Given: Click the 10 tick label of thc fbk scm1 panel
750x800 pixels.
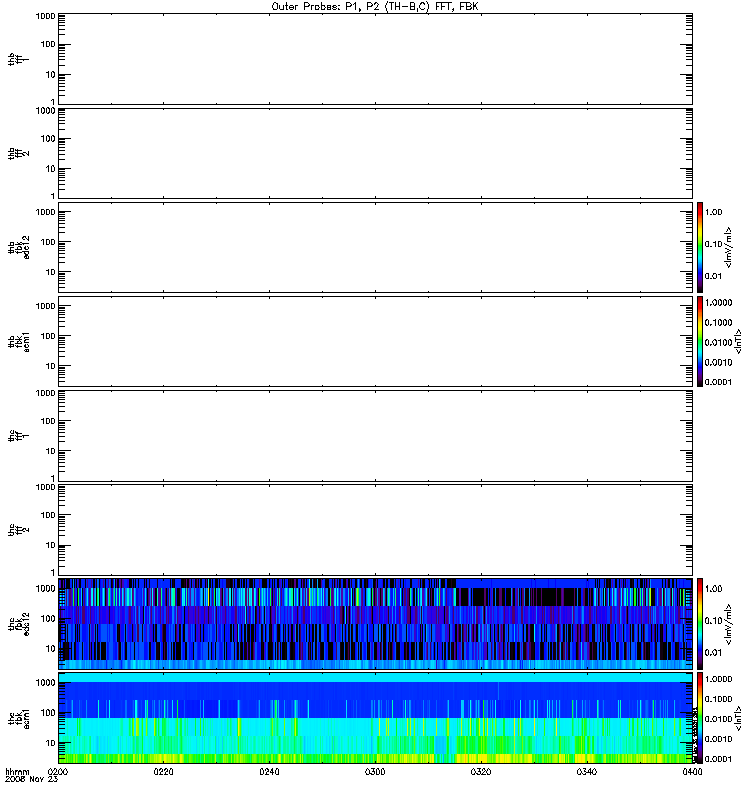Looking at the screenshot, I should (x=51, y=743).
